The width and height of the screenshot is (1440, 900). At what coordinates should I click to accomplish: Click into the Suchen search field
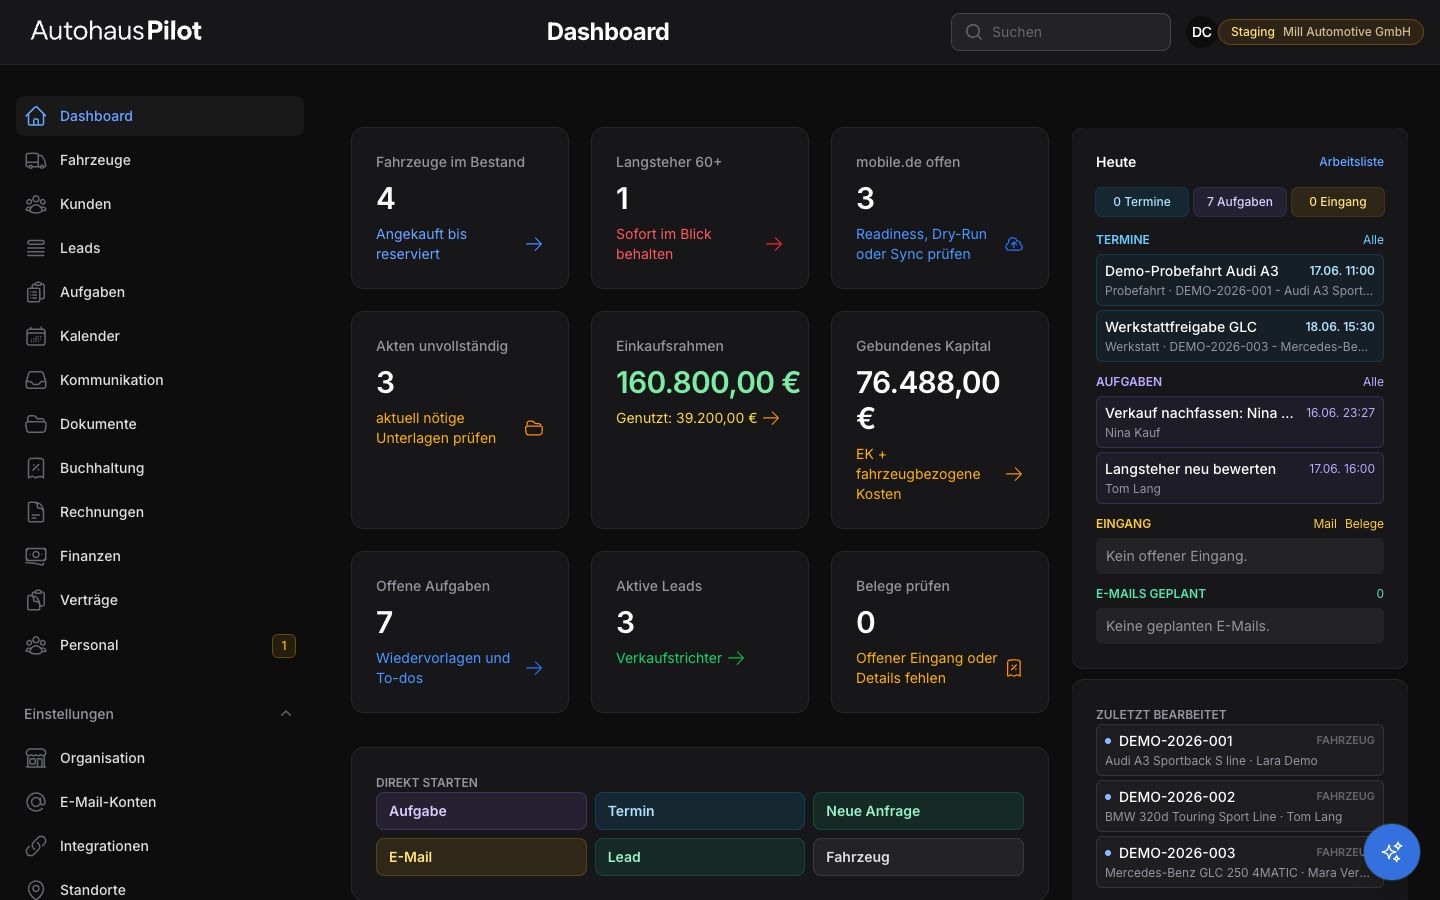click(1061, 32)
